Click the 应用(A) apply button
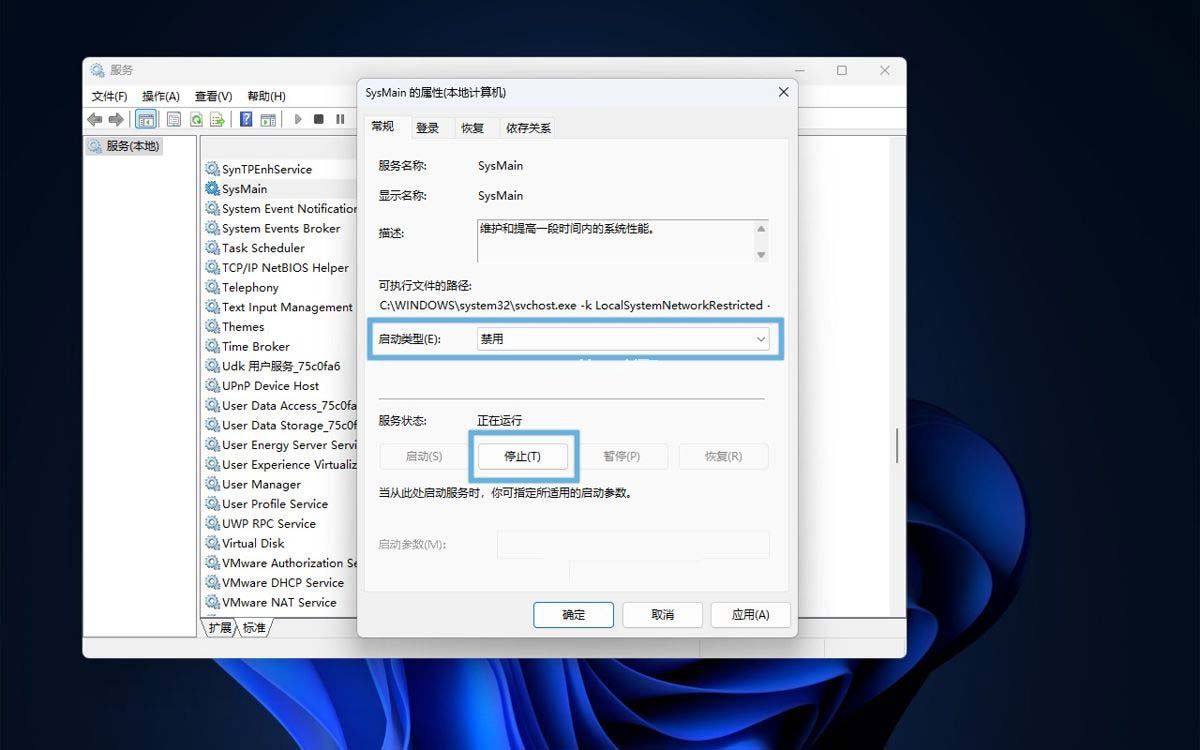Image resolution: width=1200 pixels, height=750 pixels. (749, 615)
